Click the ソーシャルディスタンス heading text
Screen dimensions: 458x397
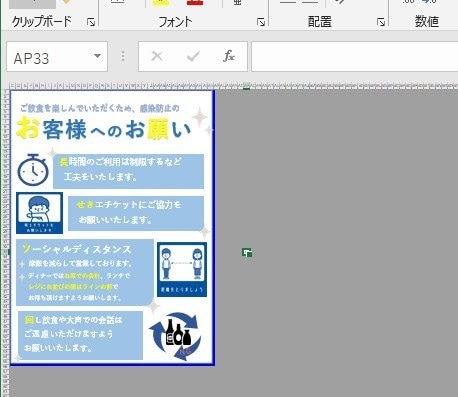pyautogui.click(x=77, y=249)
